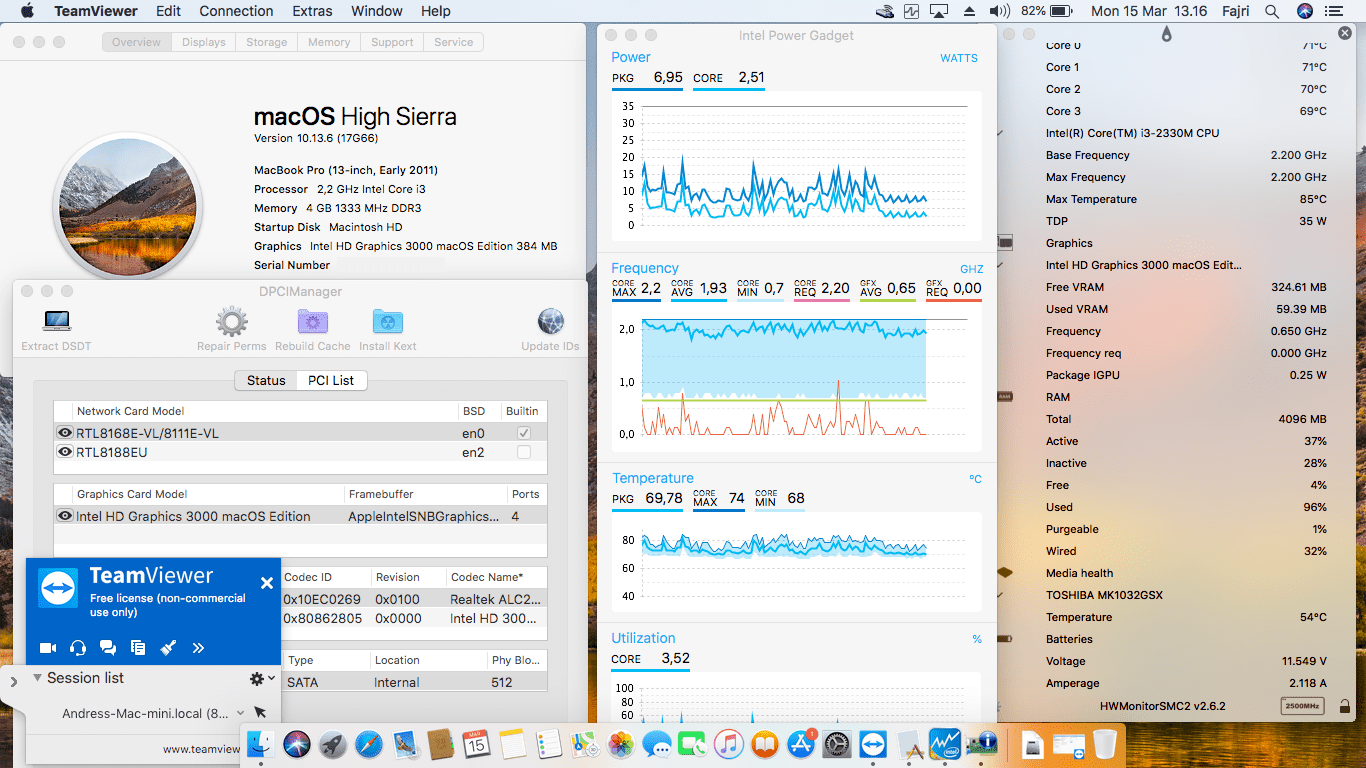Click the 2500MHz button in HWMonitorSMC2
Image resolution: width=1366 pixels, height=768 pixels.
coord(1302,706)
